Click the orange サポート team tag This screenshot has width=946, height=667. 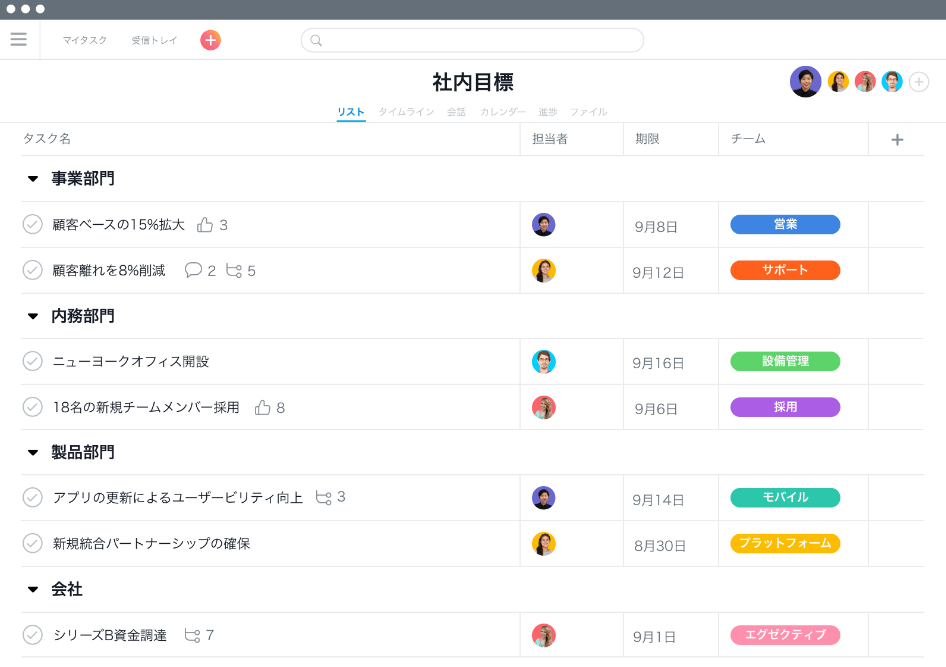pos(785,270)
